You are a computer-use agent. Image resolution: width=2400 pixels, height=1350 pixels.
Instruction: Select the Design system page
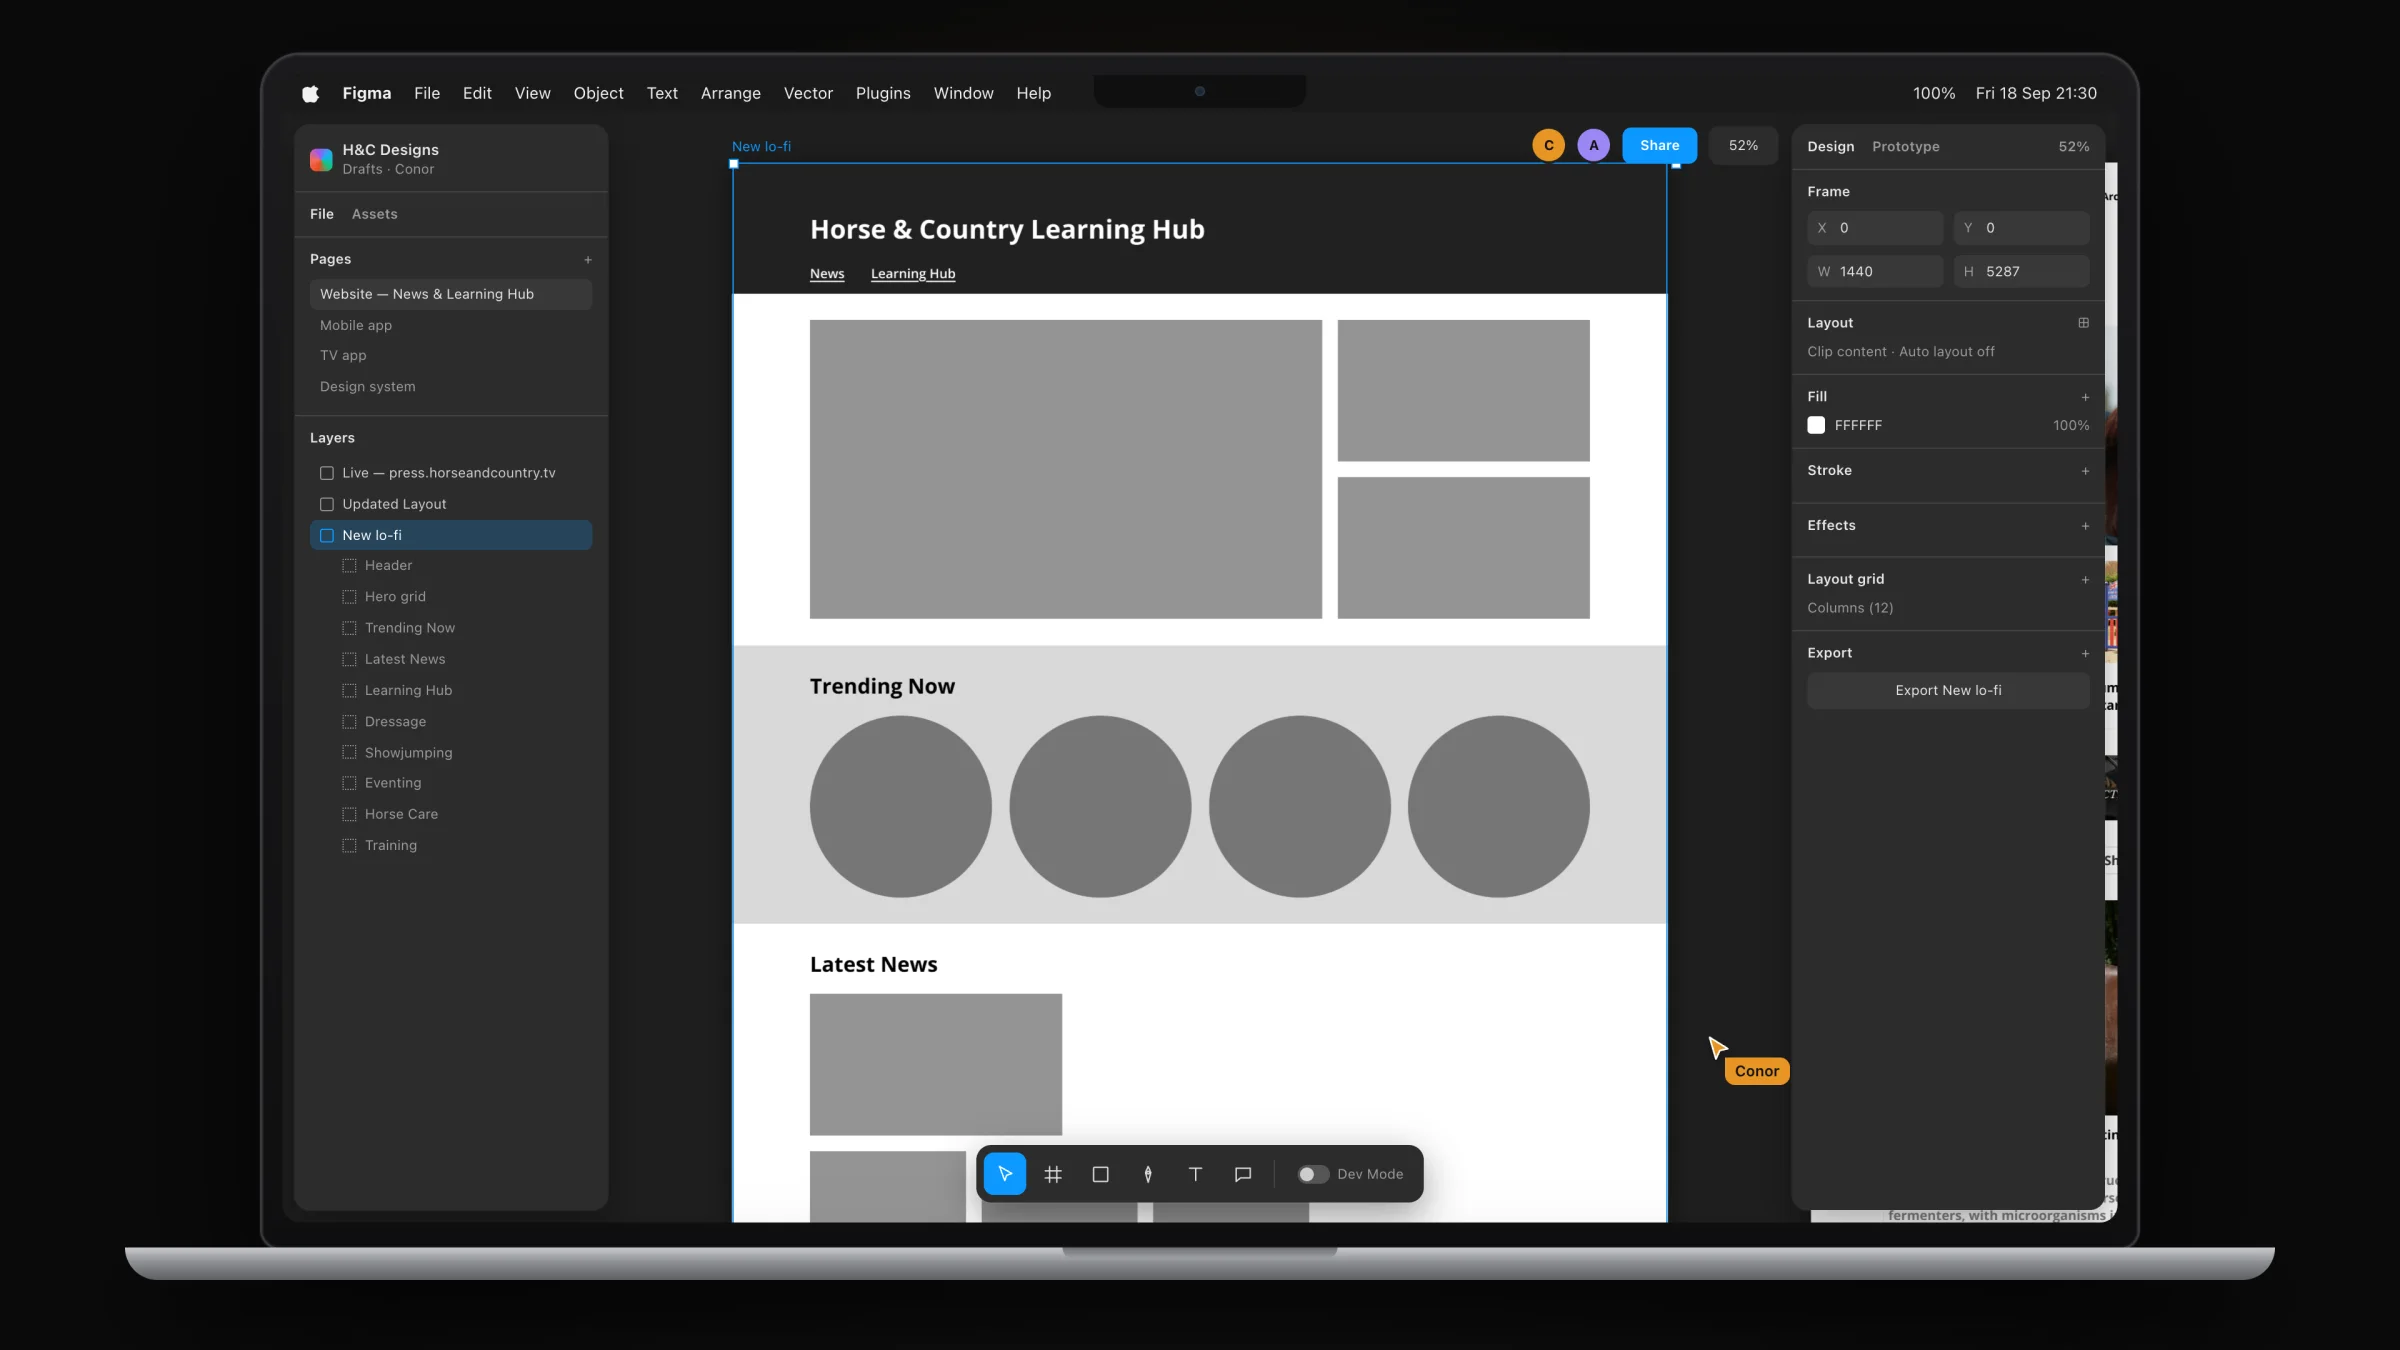(x=451, y=386)
